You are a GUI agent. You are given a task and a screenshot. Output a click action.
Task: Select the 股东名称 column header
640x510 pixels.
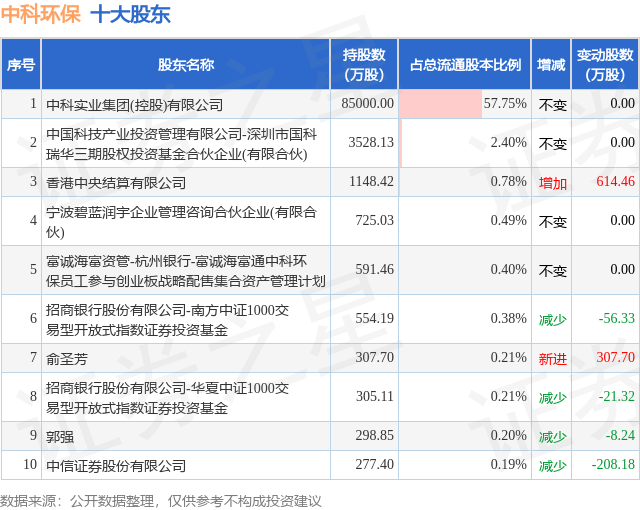186,64
